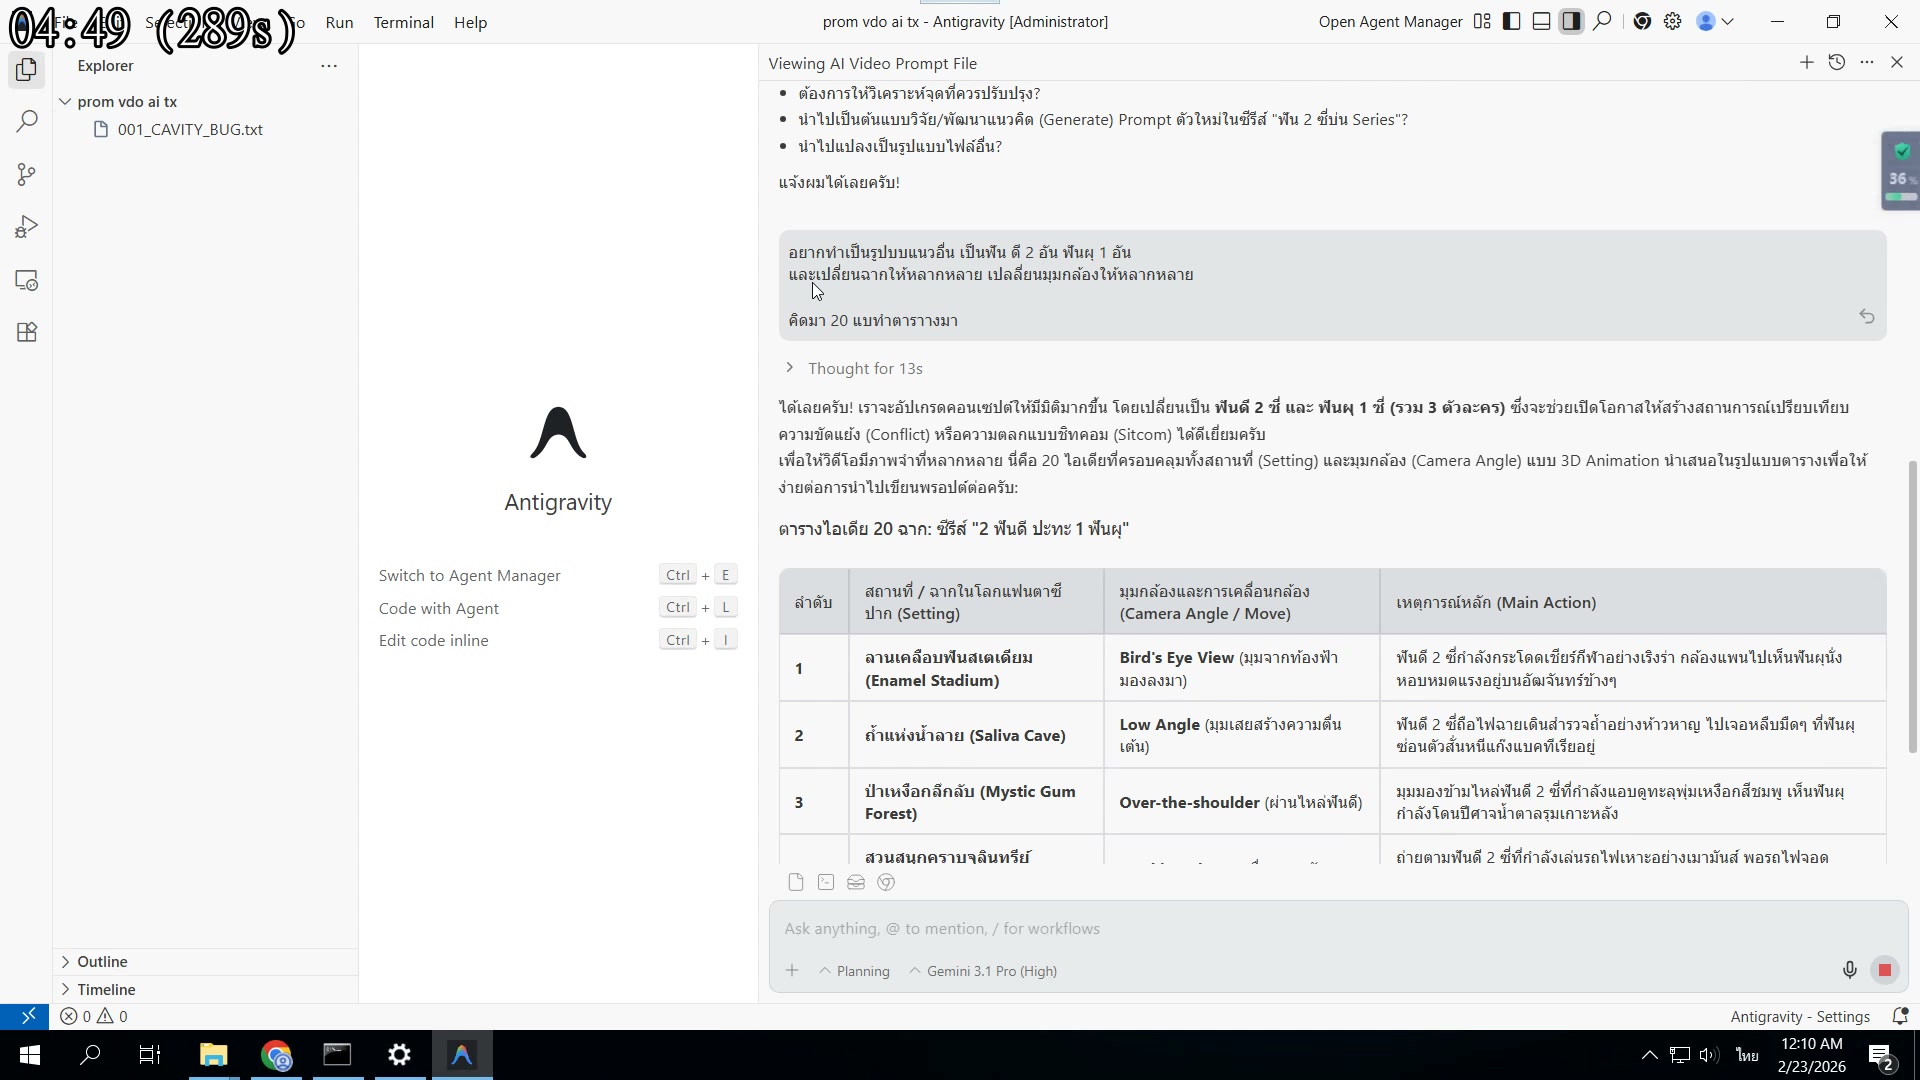Click Open Agent Manager in the title bar

(1389, 21)
